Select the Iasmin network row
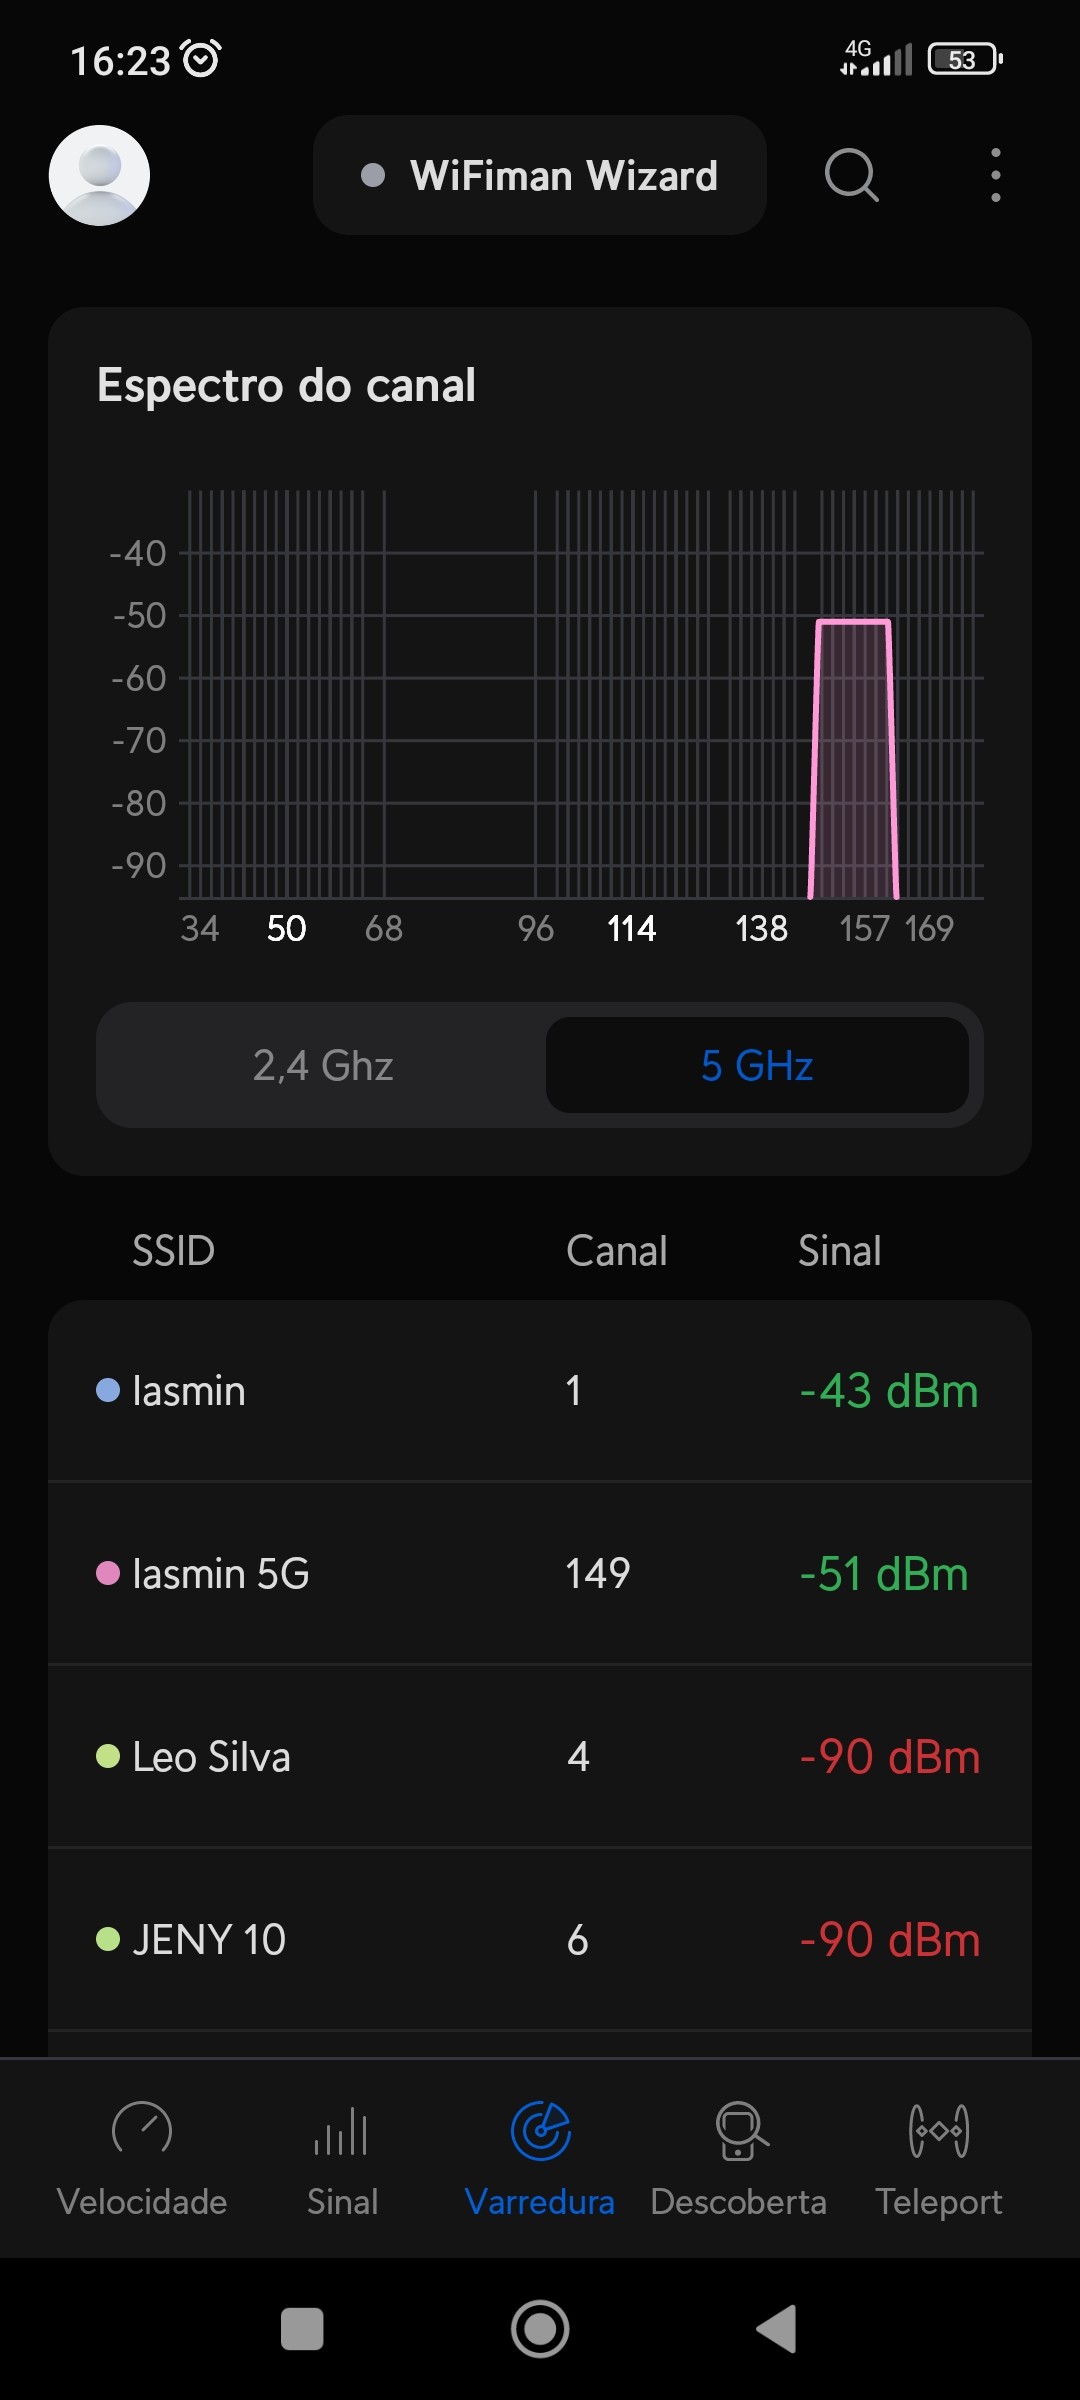1080x2400 pixels. pyautogui.click(x=540, y=1391)
